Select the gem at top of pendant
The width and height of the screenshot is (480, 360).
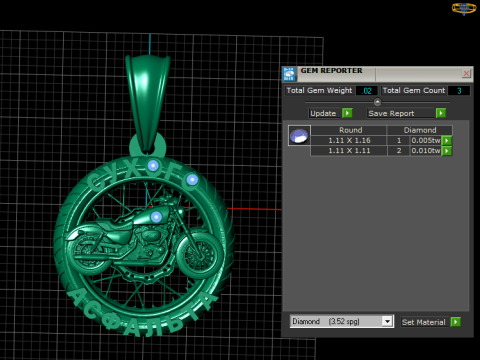click(x=153, y=165)
